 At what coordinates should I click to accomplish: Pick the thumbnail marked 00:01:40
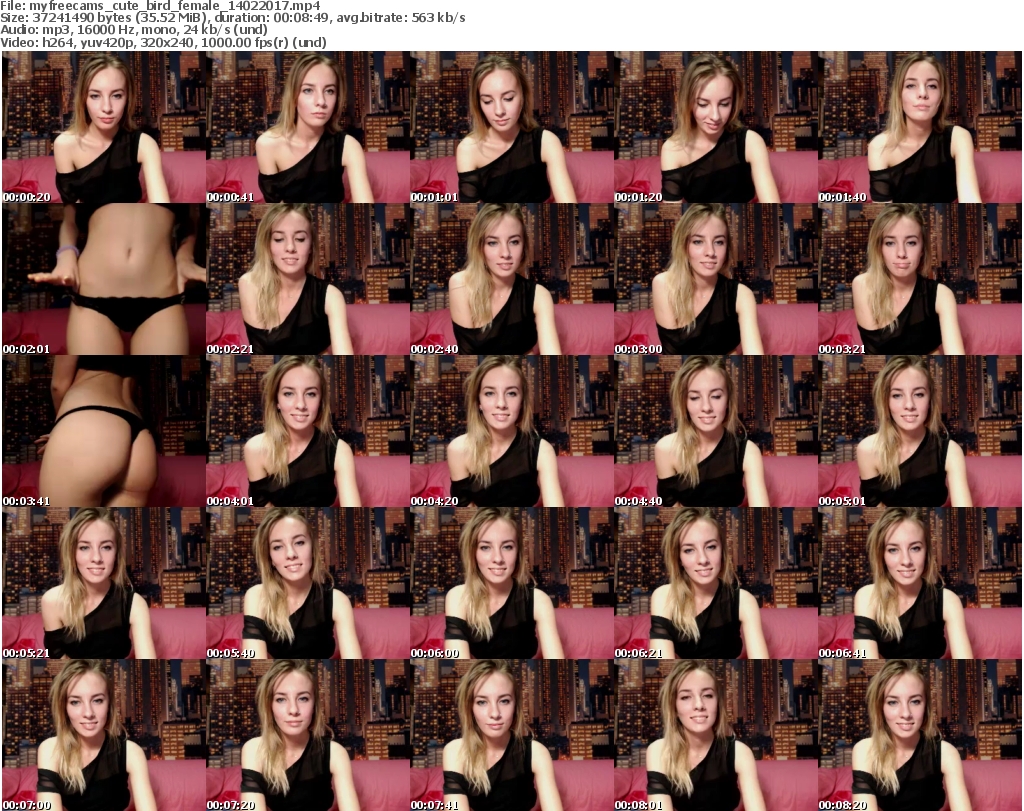point(920,127)
